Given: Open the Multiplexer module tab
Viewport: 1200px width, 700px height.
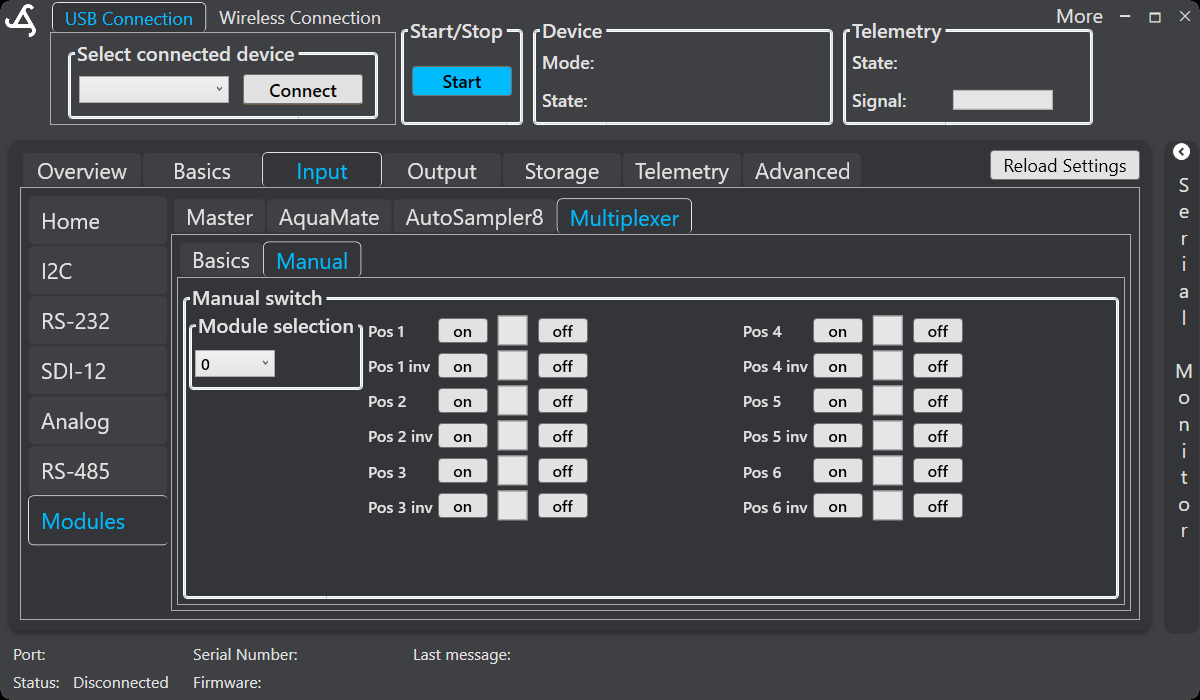Looking at the screenshot, I should point(624,217).
